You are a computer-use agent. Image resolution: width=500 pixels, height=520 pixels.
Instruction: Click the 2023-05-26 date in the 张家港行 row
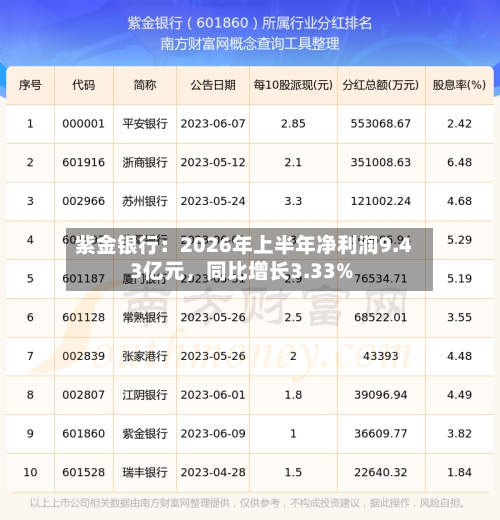pyautogui.click(x=213, y=356)
